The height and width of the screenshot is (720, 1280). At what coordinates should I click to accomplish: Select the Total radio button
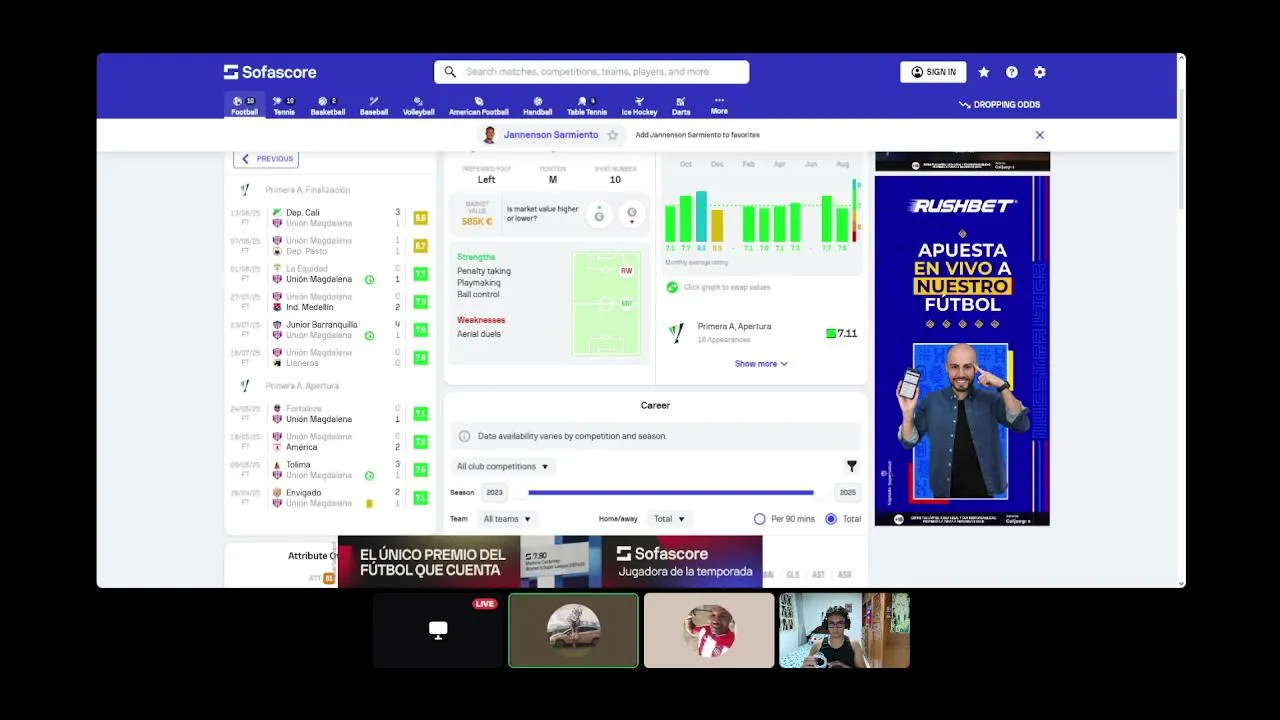point(831,519)
